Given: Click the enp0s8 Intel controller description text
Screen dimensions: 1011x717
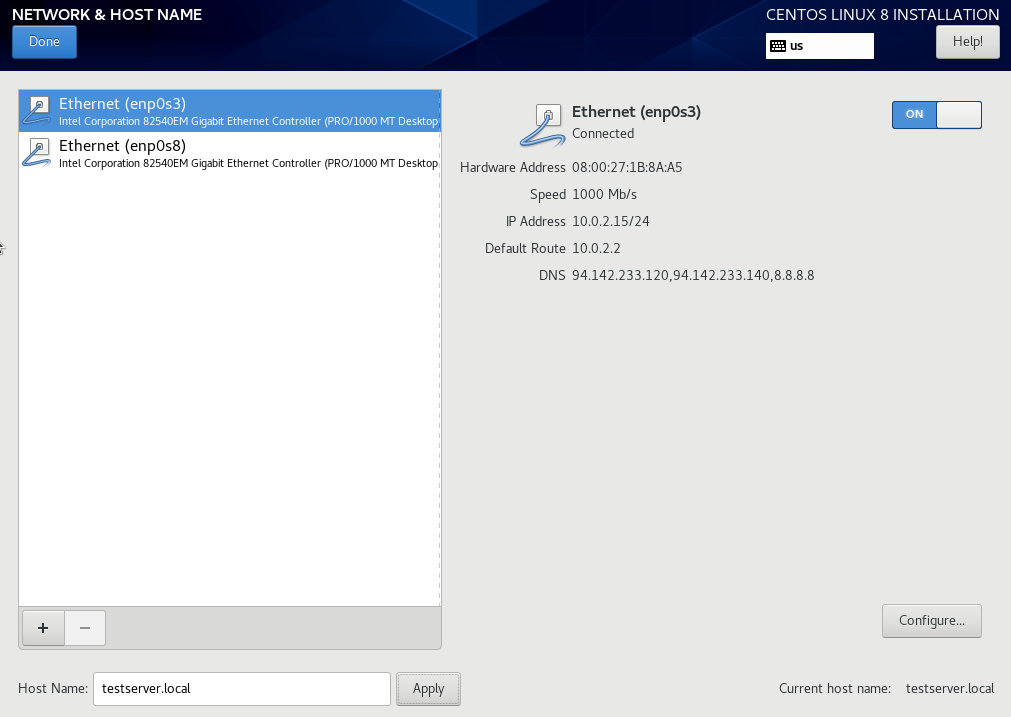Looking at the screenshot, I should [x=248, y=164].
